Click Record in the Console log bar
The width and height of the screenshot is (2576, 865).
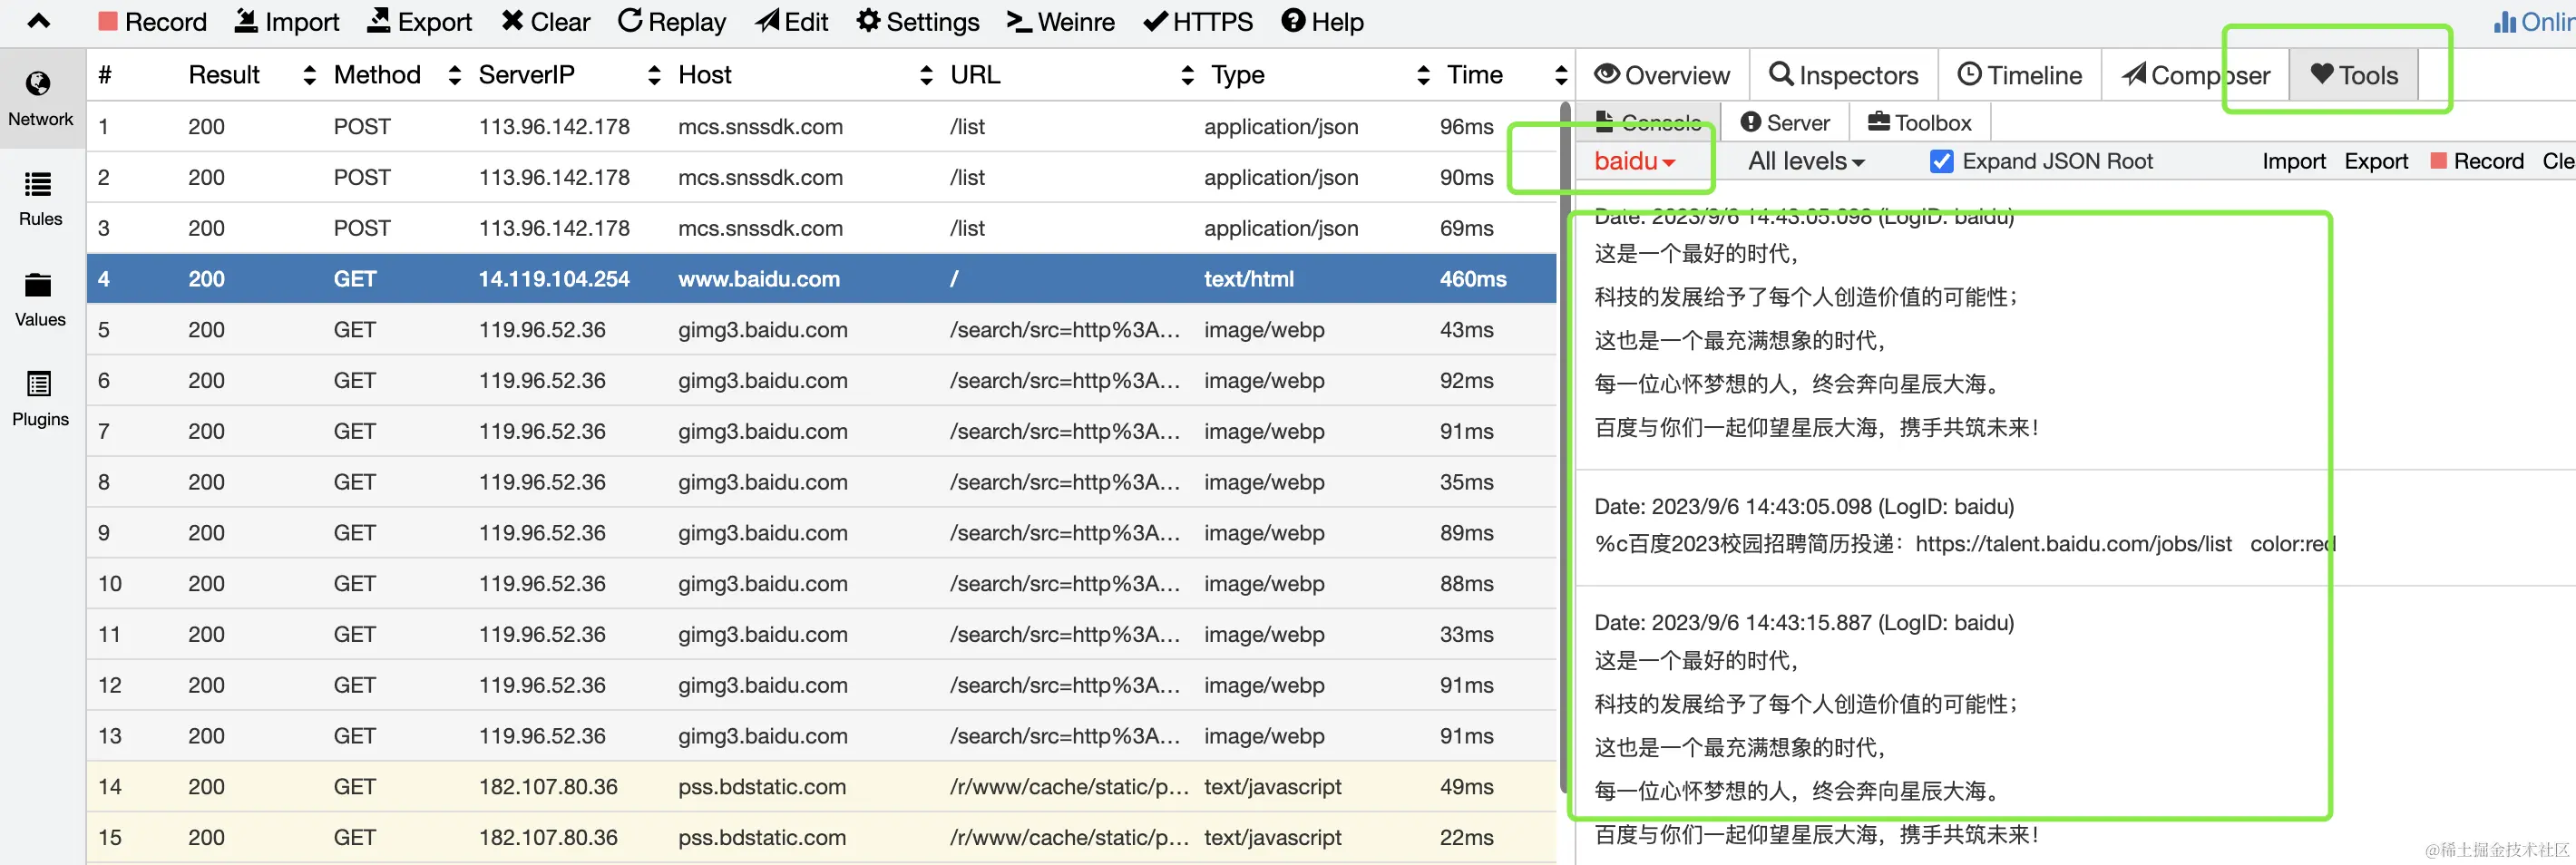point(2477,161)
